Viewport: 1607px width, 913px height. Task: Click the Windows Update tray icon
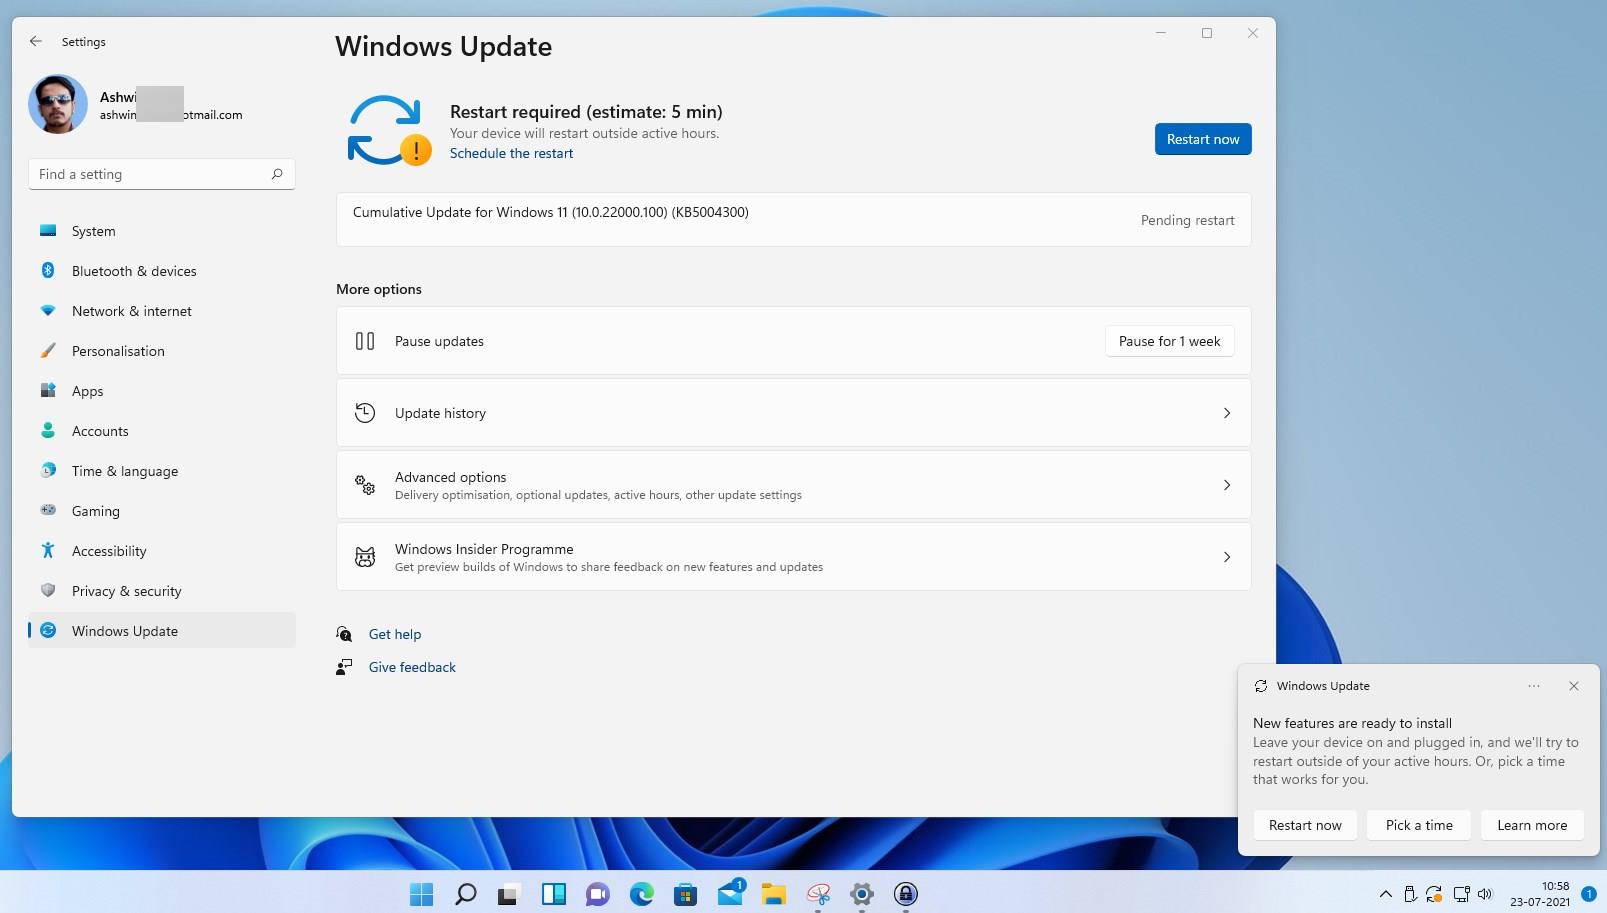click(1434, 894)
